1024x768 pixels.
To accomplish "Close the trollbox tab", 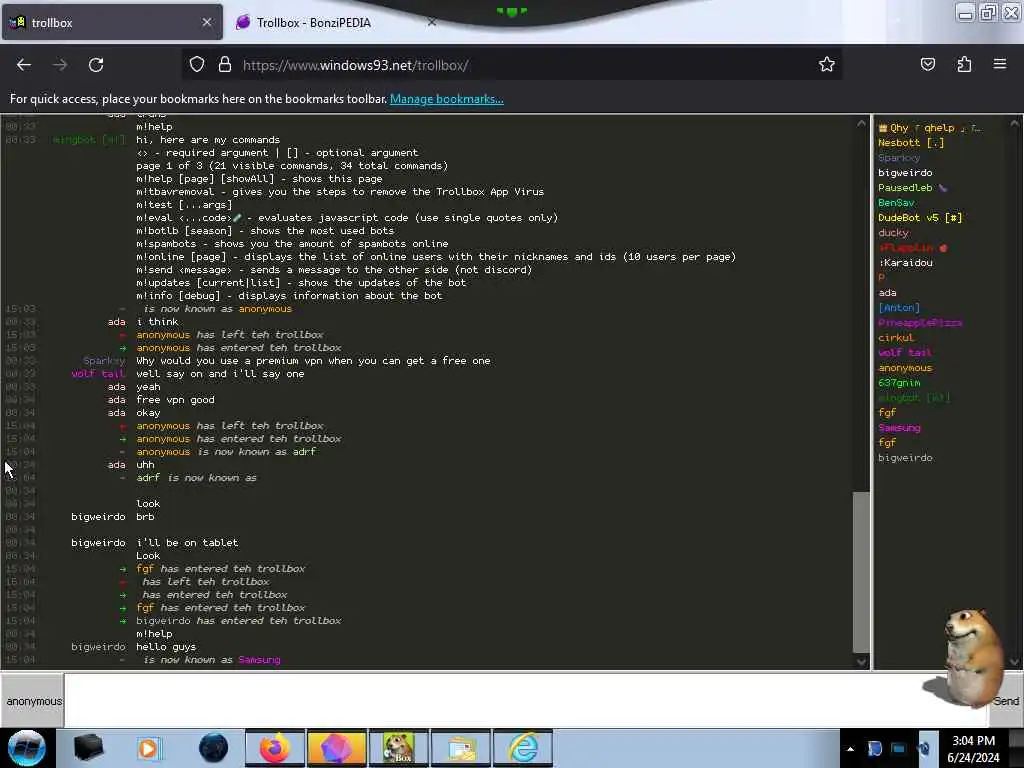I will (206, 22).
